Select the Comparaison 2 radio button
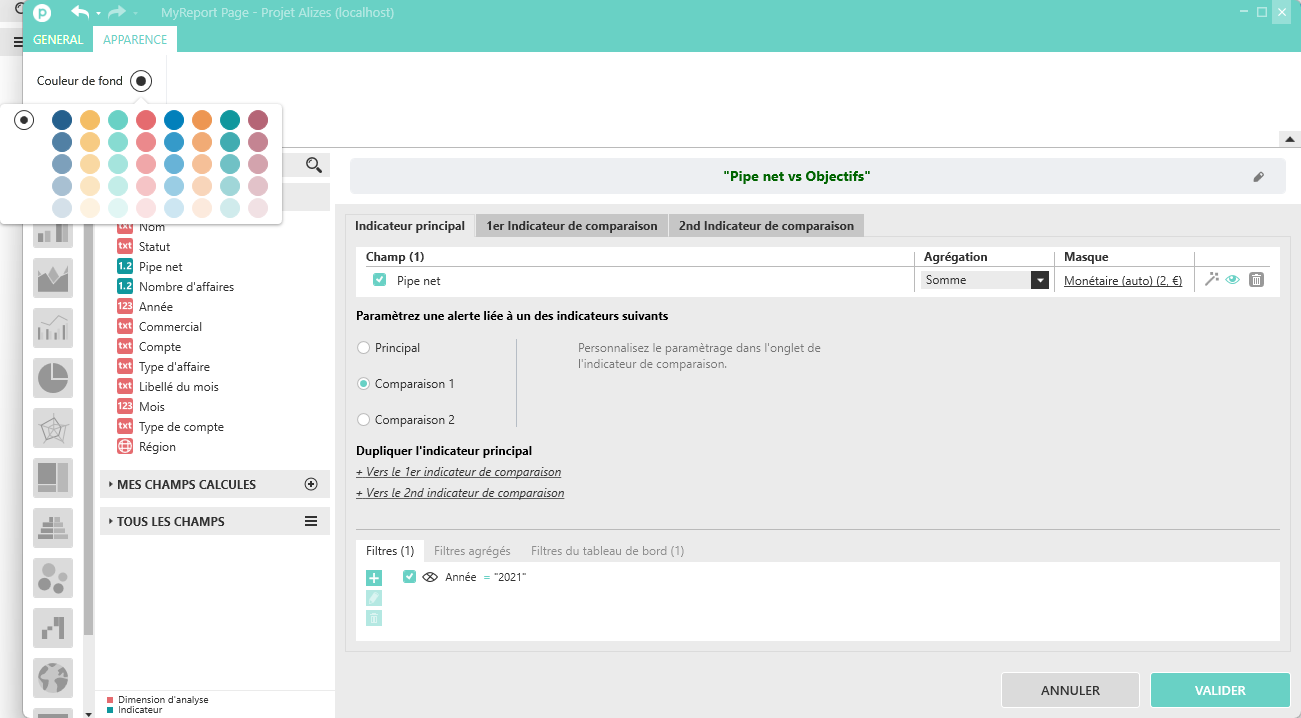 pyautogui.click(x=364, y=420)
